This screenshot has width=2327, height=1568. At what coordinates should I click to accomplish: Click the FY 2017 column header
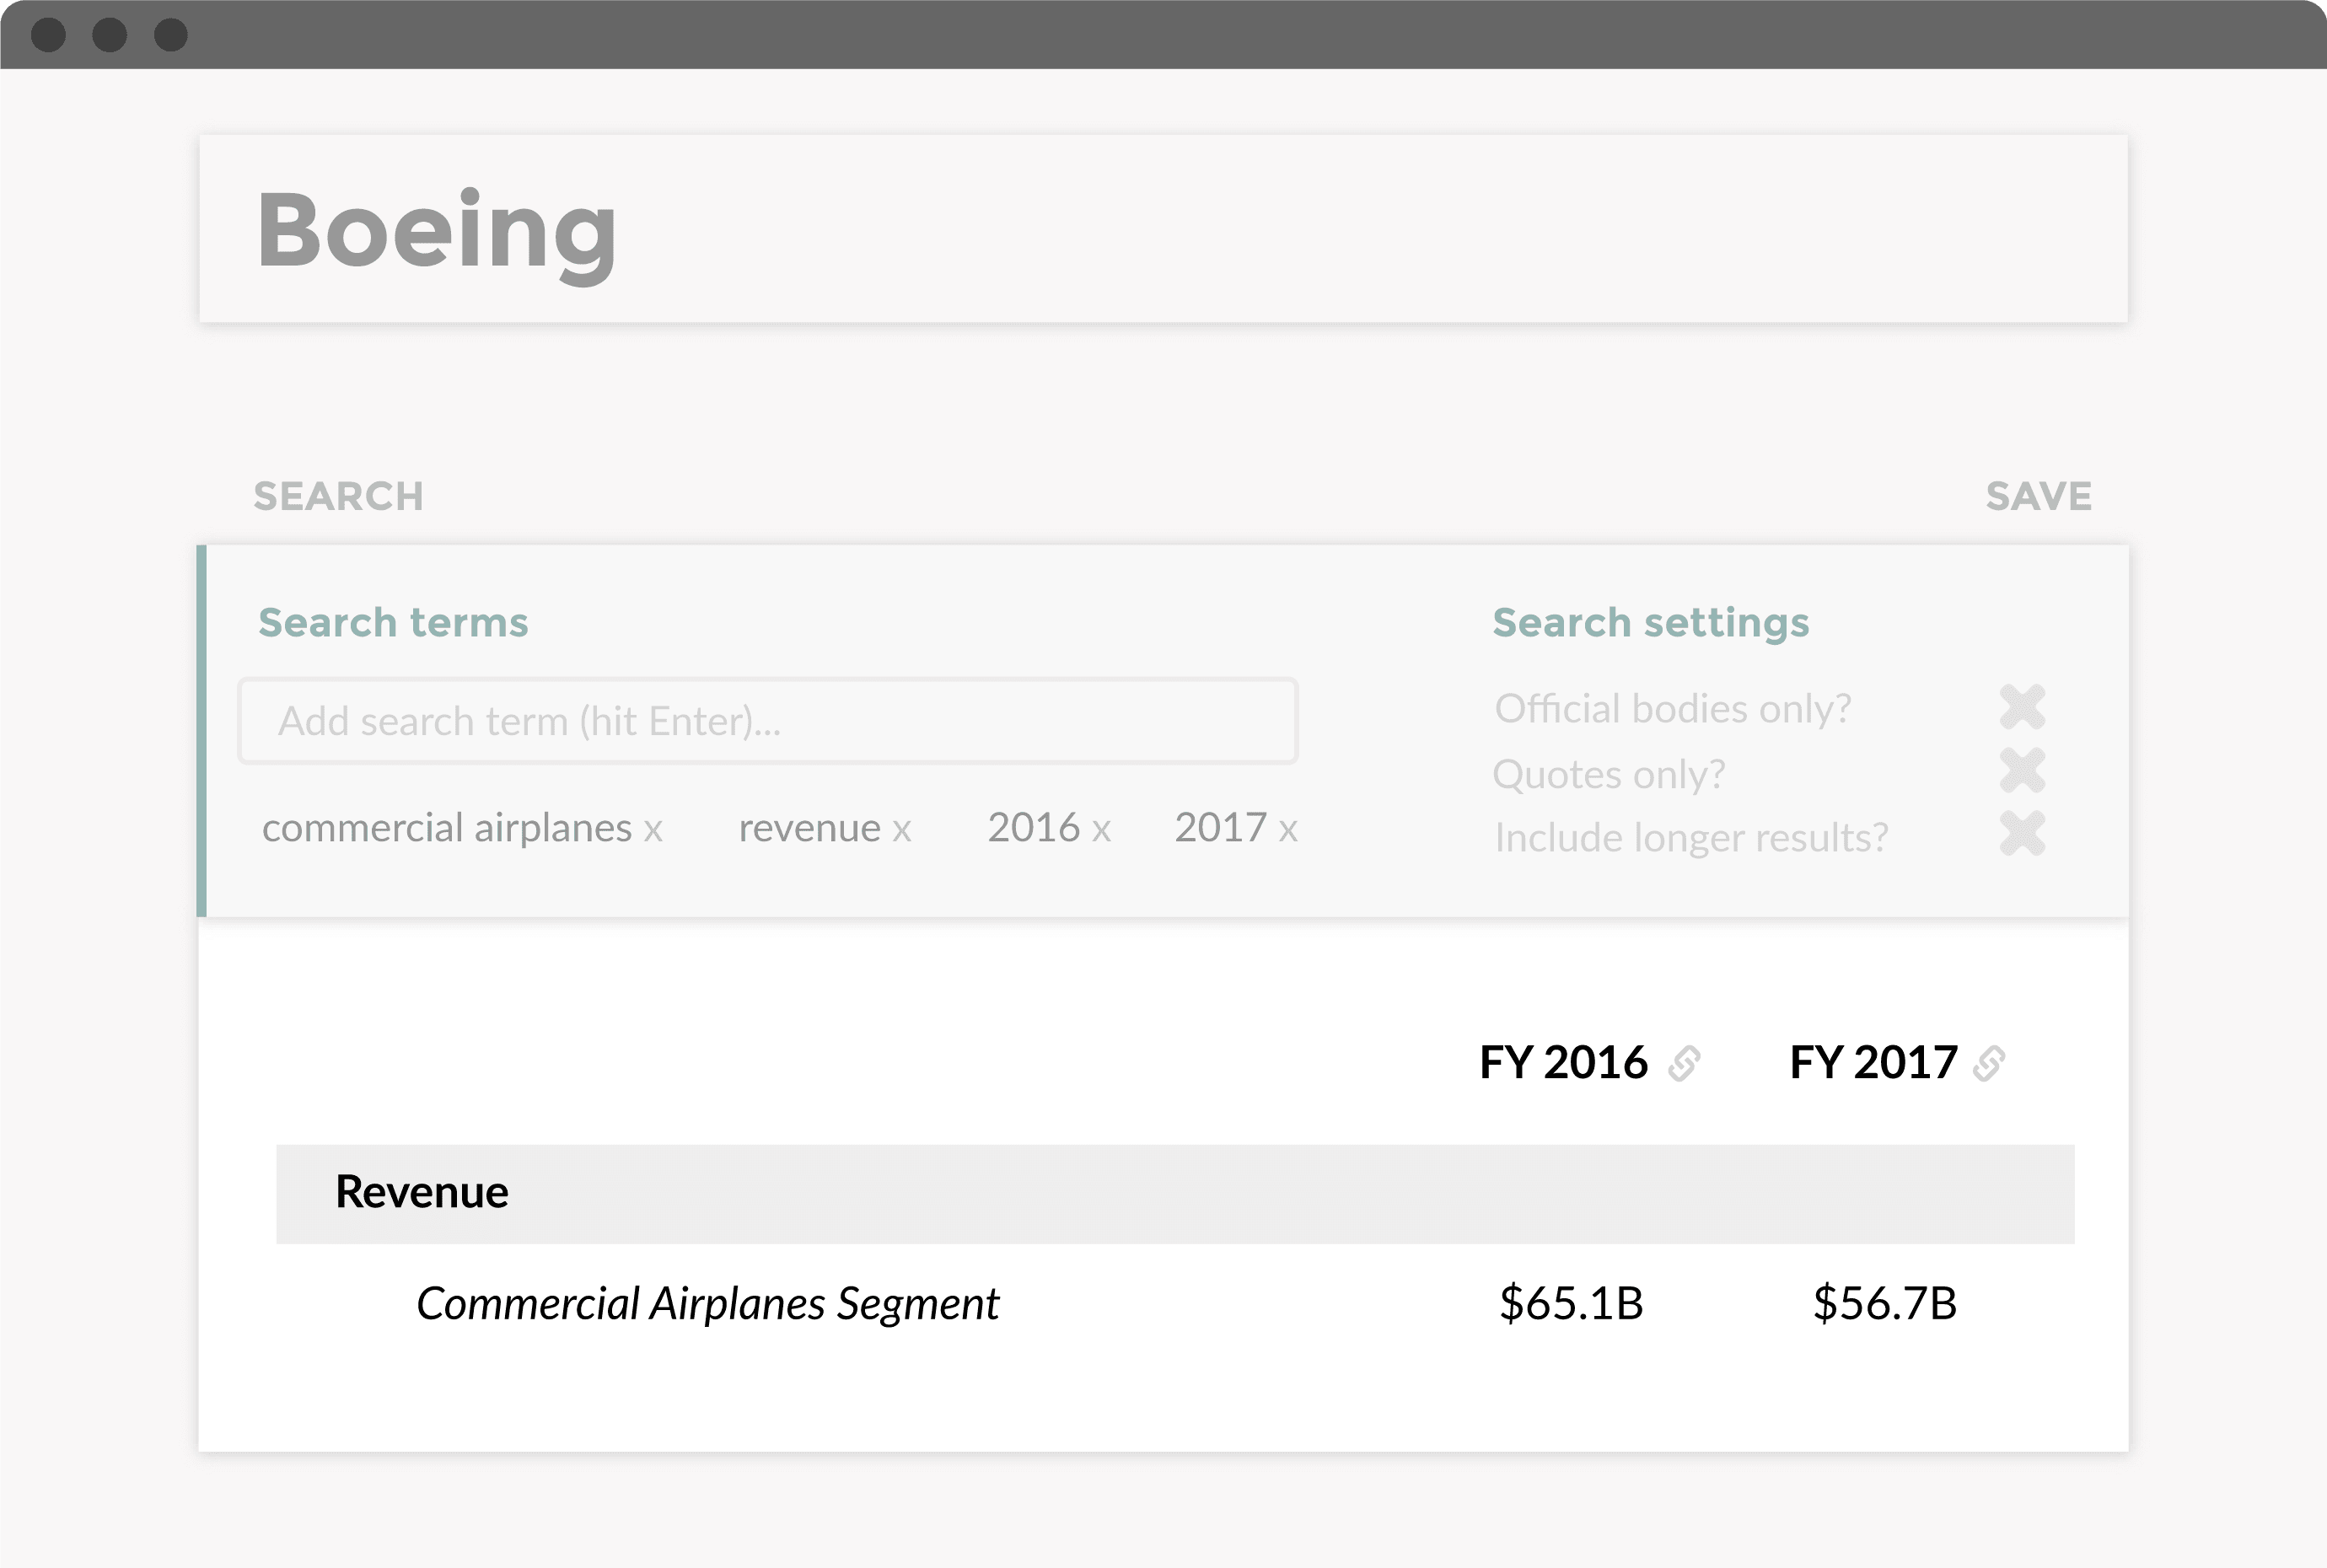tap(1873, 1063)
